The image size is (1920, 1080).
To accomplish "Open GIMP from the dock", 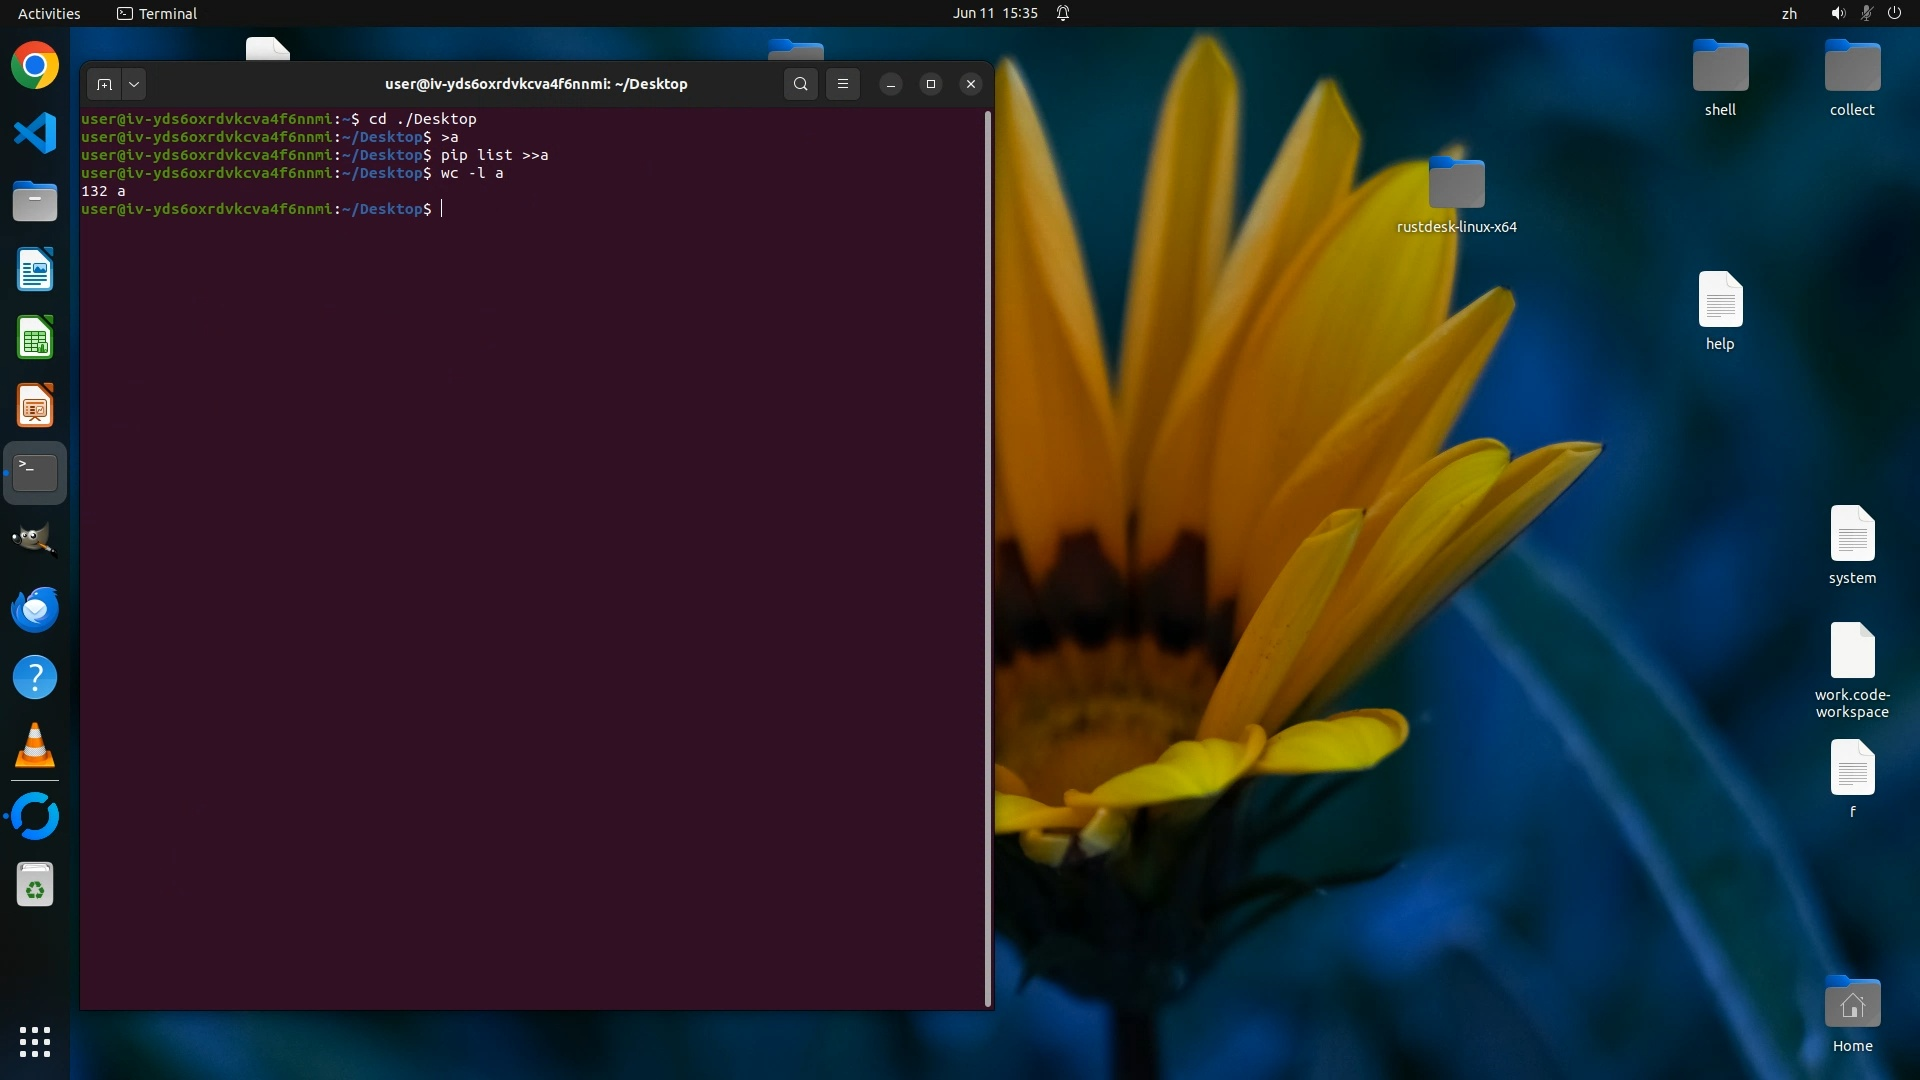I will point(35,540).
